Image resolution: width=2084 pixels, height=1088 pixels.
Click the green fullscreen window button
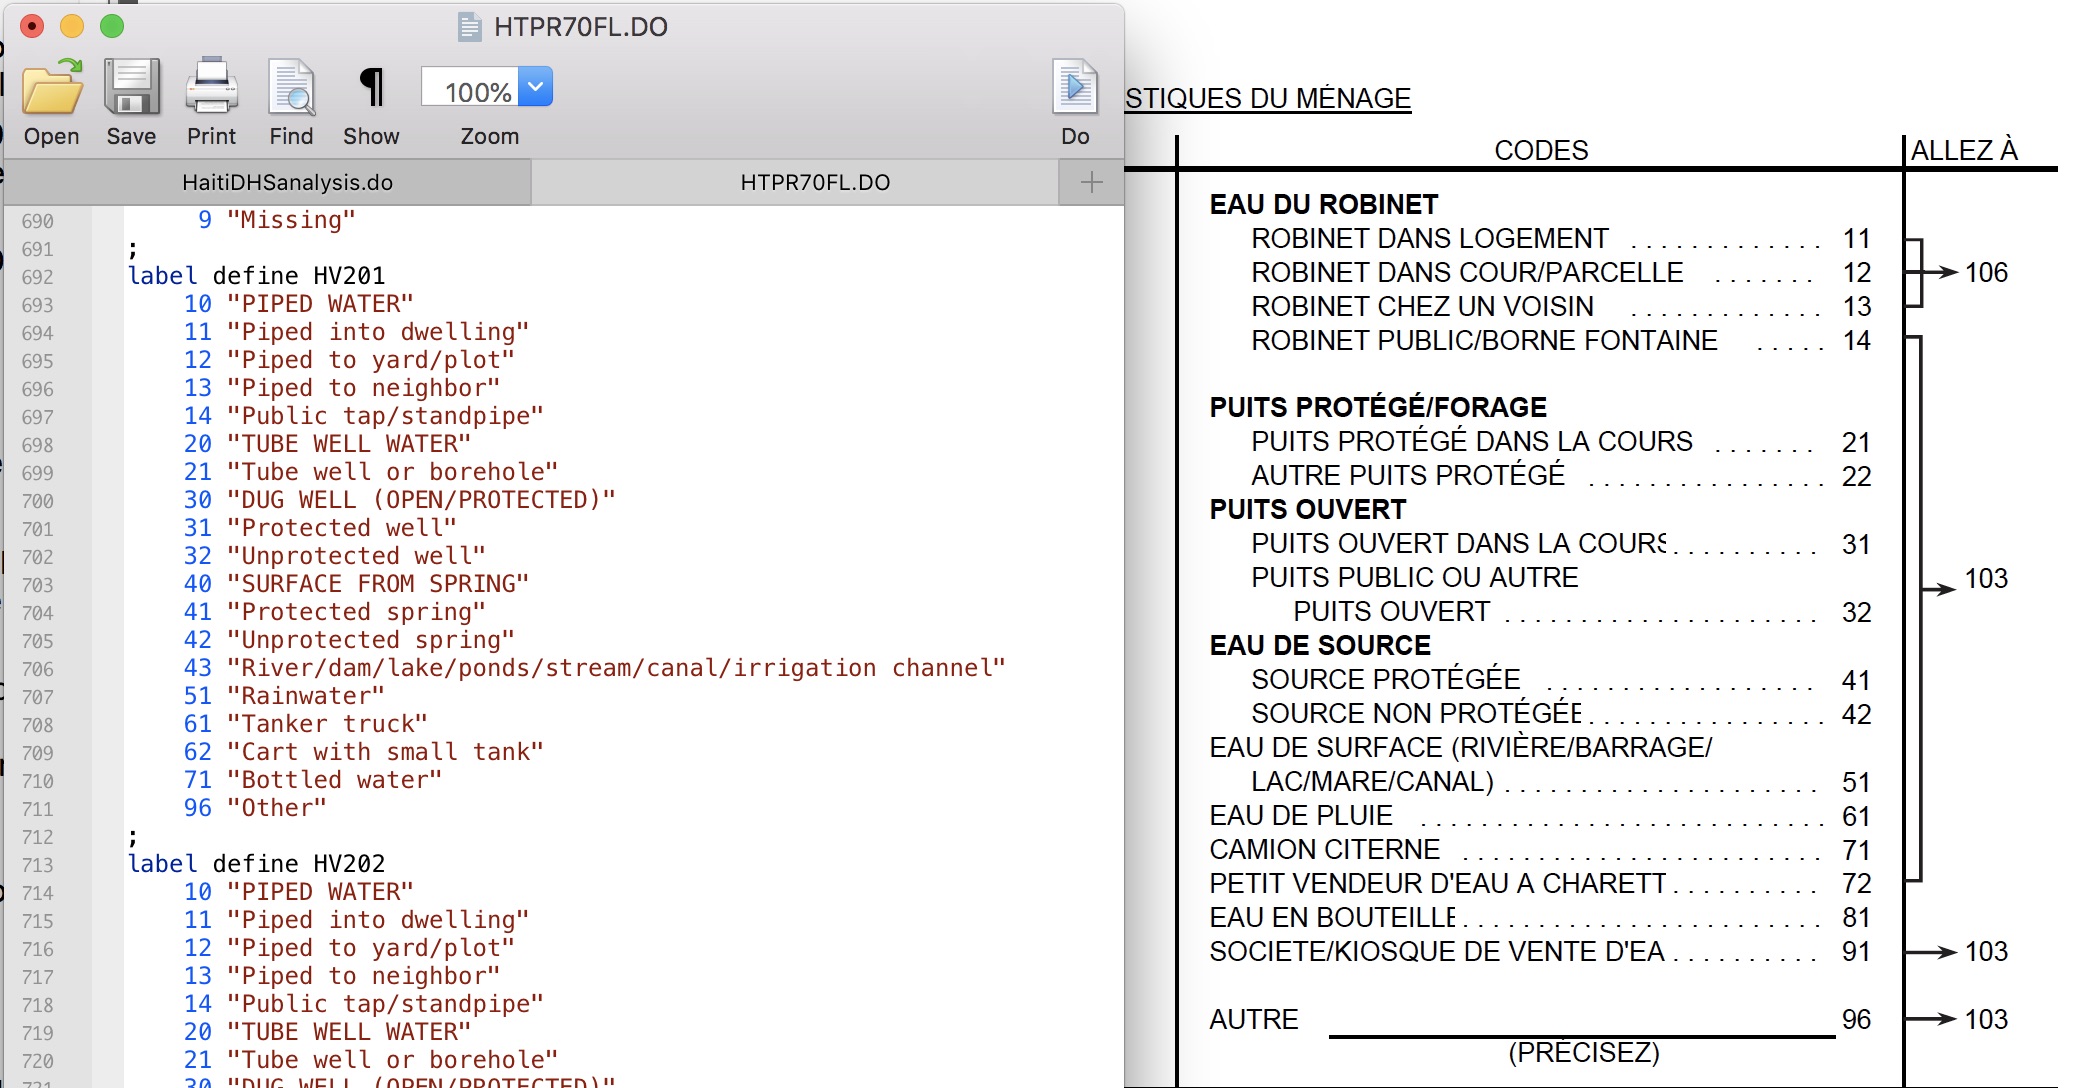(x=112, y=26)
